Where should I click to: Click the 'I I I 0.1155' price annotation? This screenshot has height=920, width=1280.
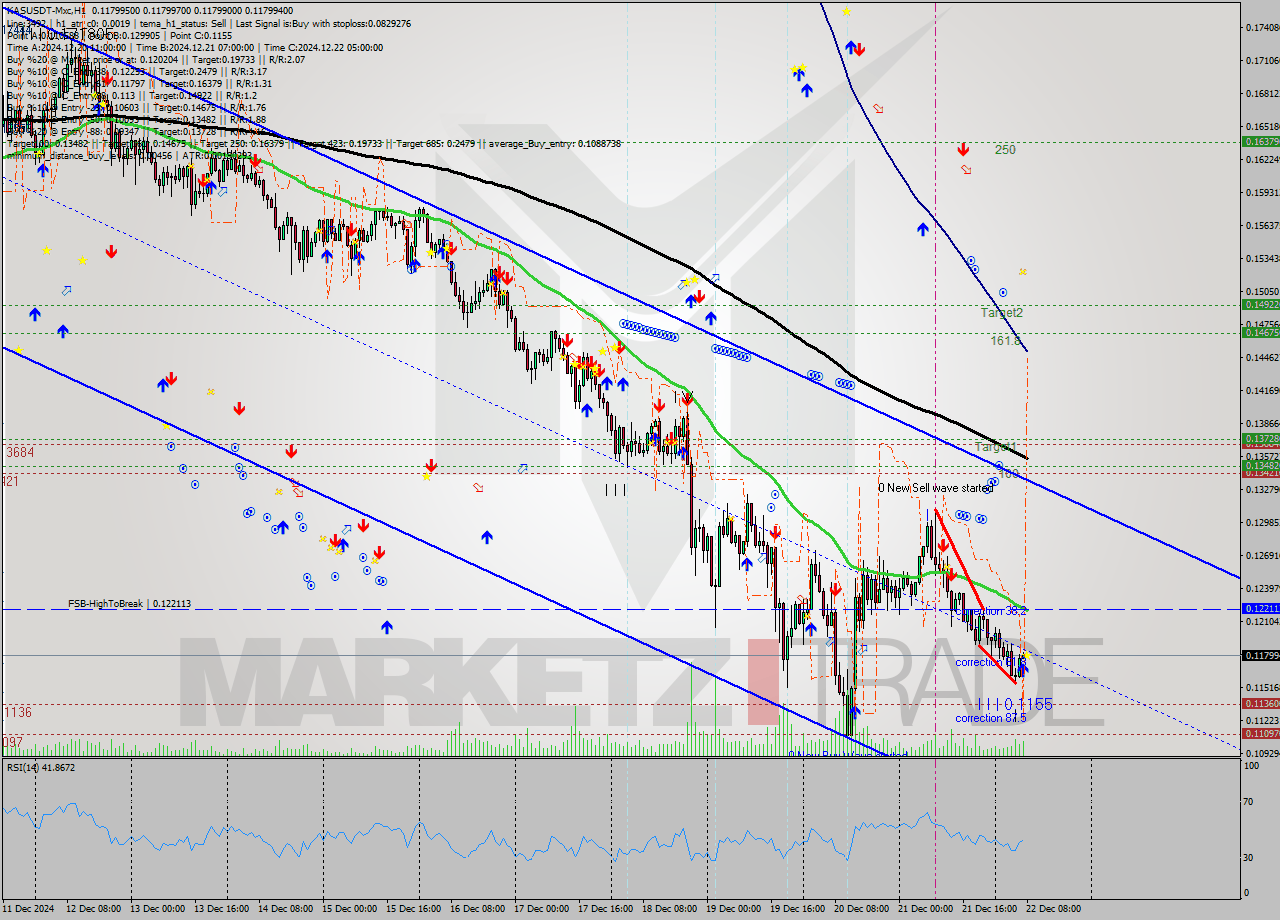click(1014, 704)
